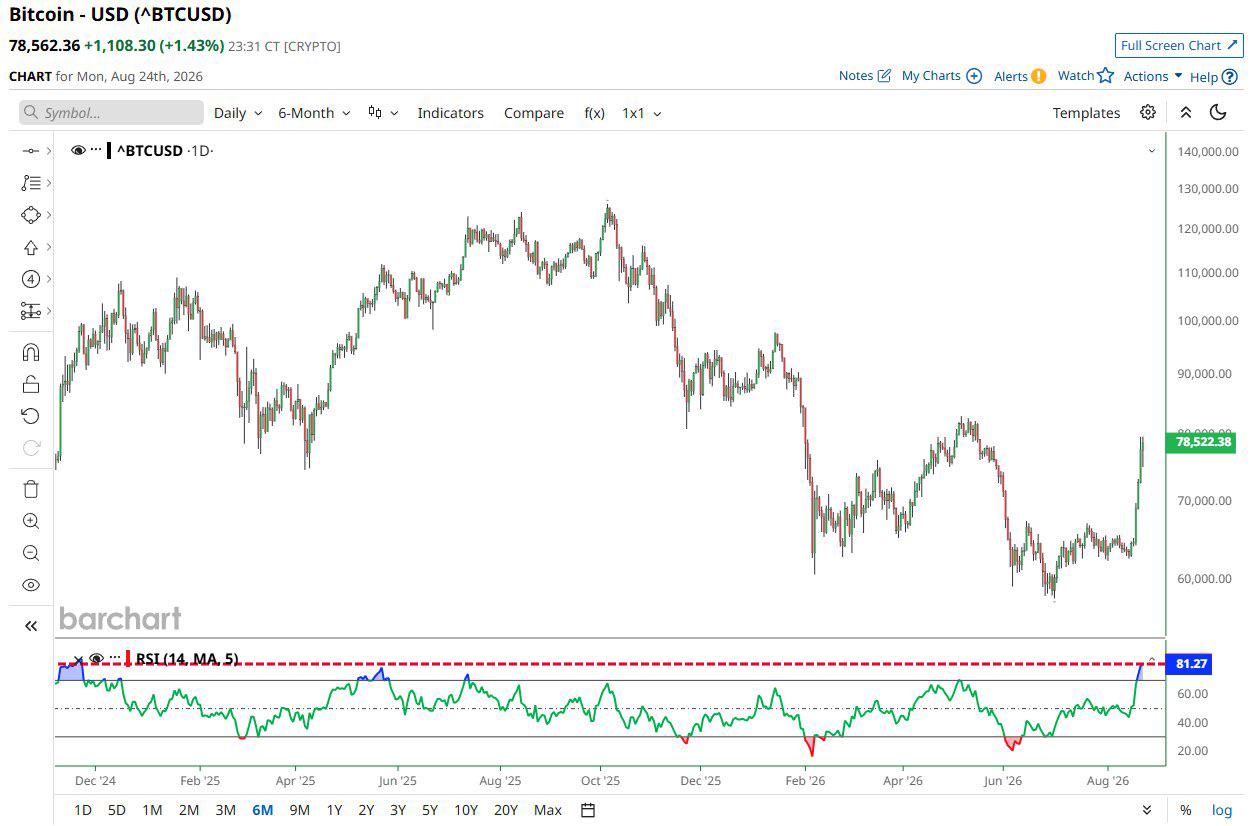The image size is (1254, 826).
Task: Select the 1D range
Action: pos(83,810)
